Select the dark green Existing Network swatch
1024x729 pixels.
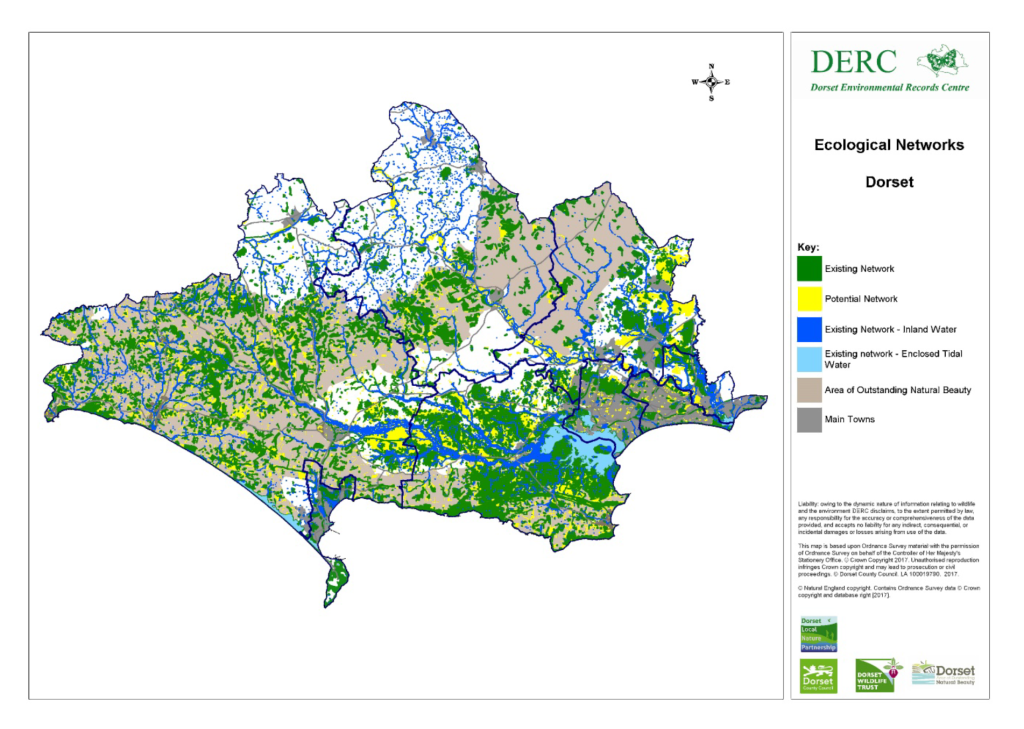point(808,269)
